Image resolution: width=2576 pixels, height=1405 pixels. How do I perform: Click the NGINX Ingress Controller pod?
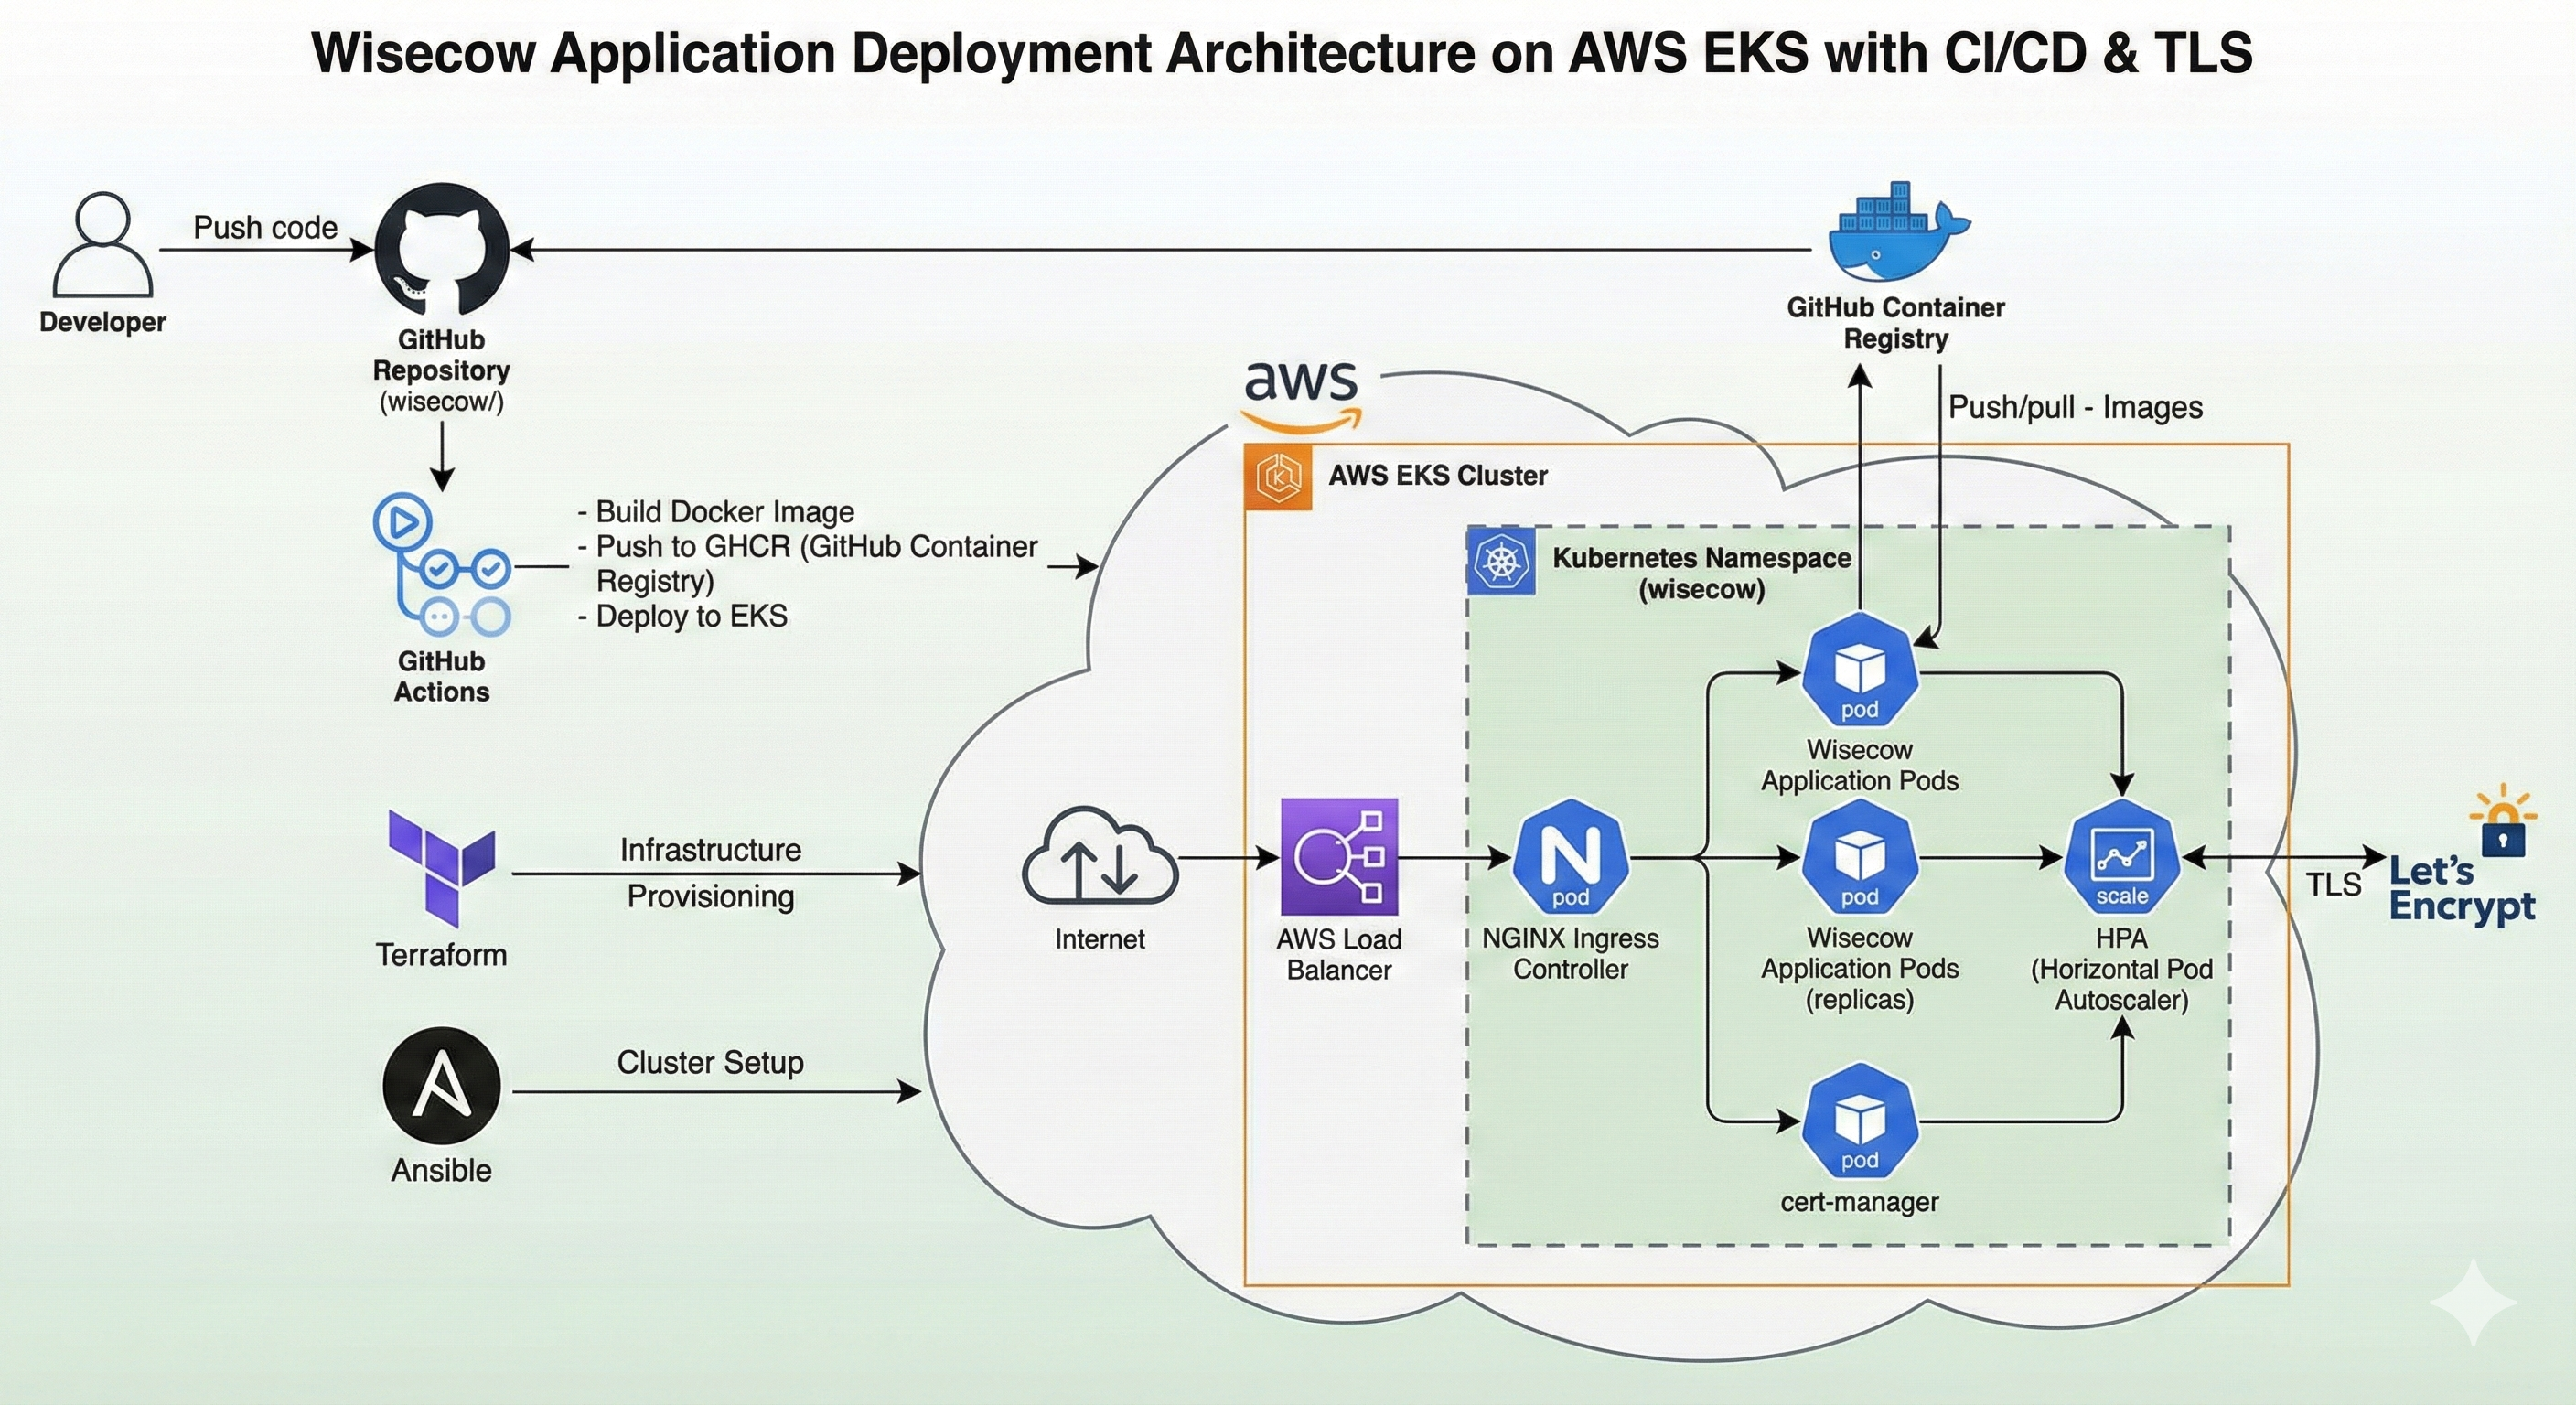click(1570, 857)
